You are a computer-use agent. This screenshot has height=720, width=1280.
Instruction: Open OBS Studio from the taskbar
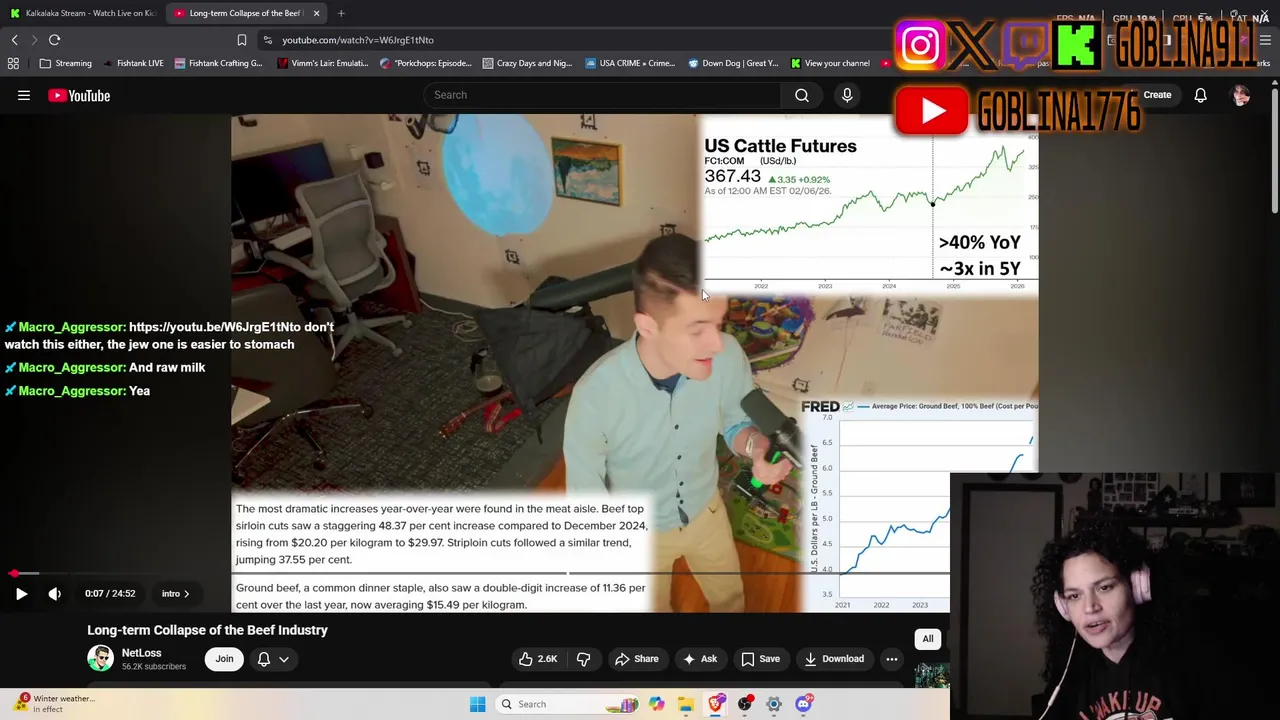[745, 704]
